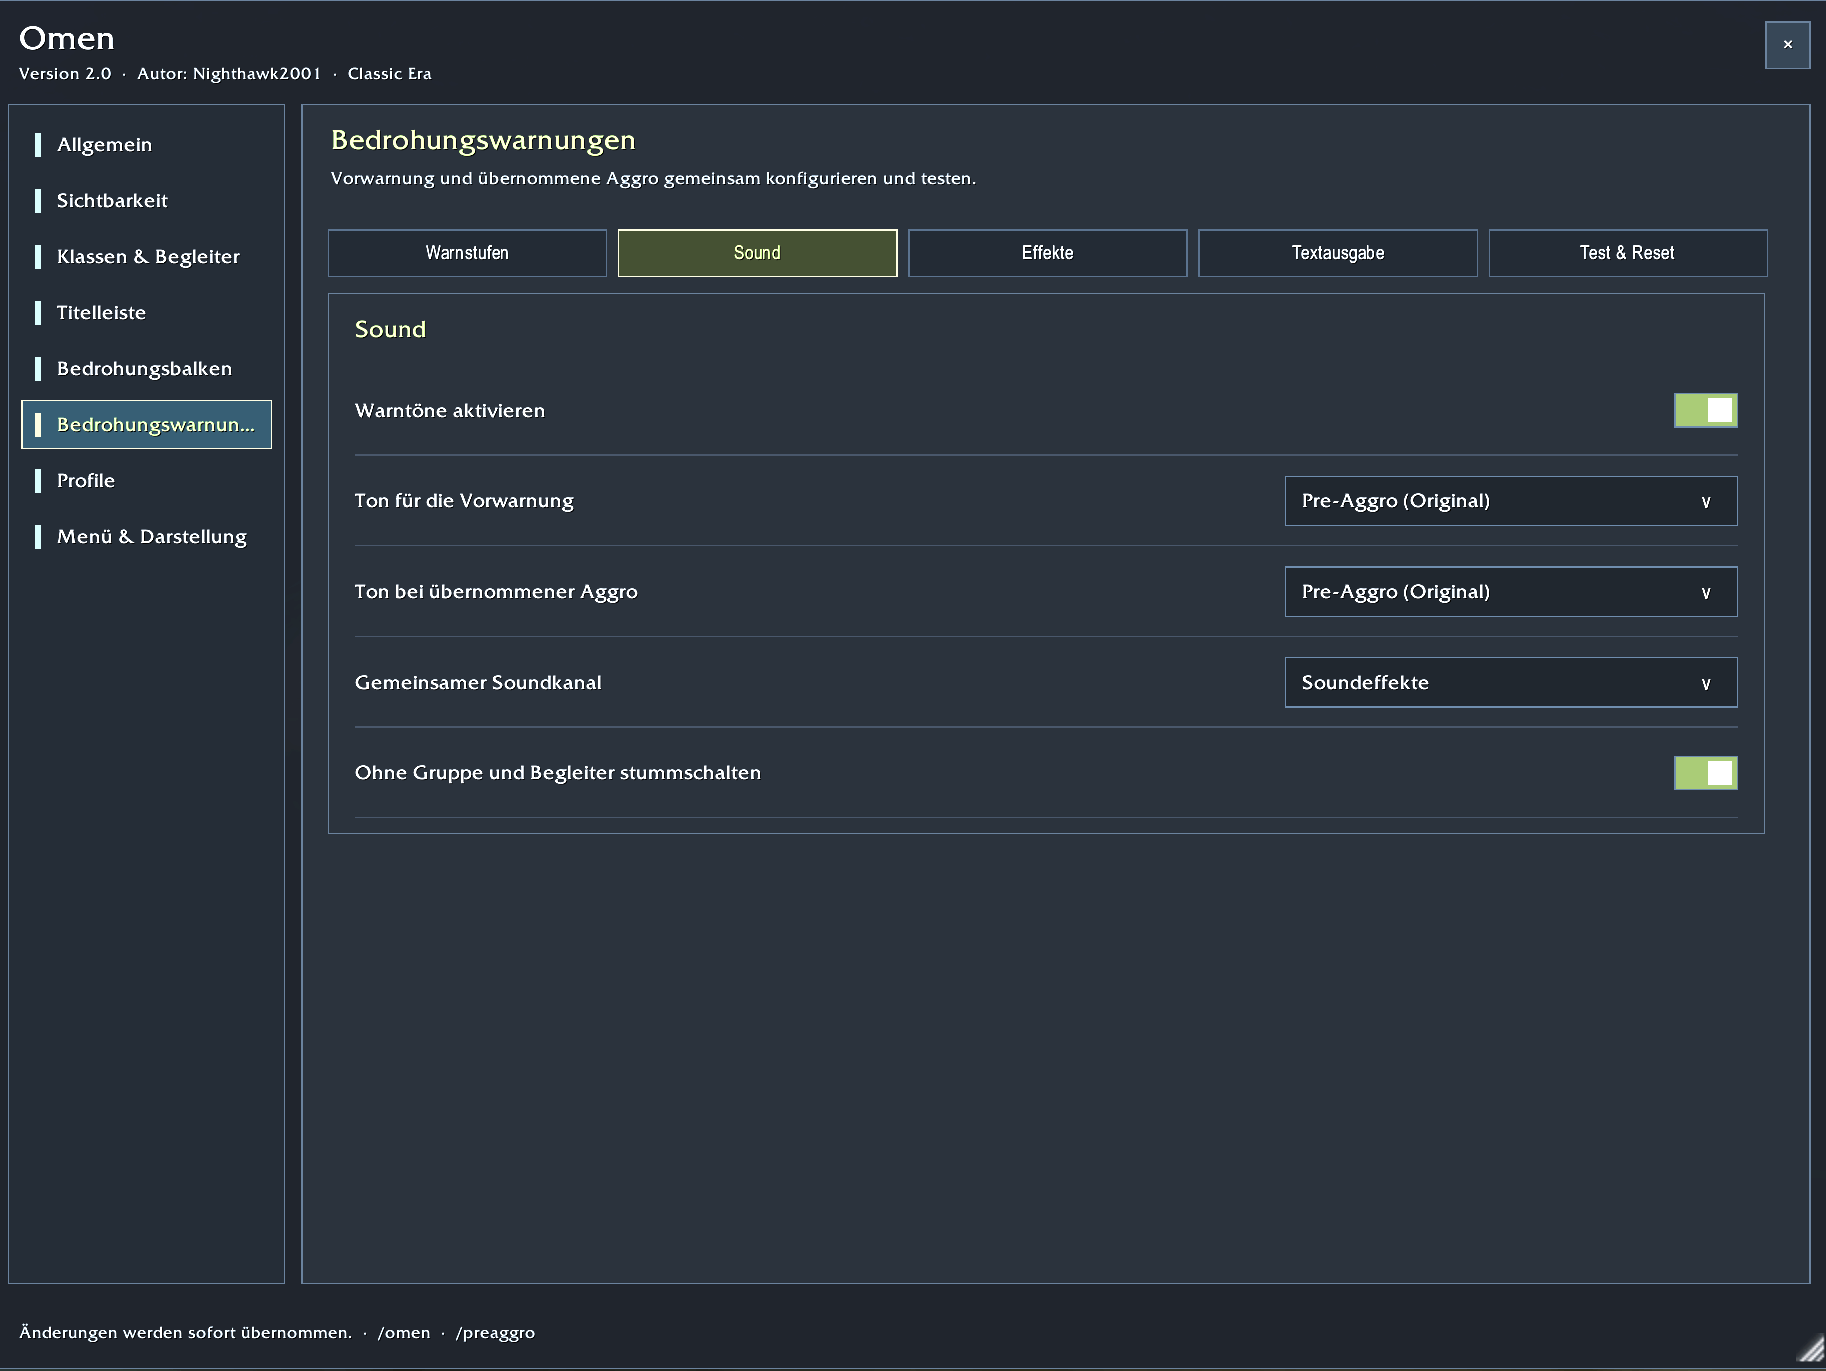Click the Autor: Nighthawk2001 text
This screenshot has width=1826, height=1371.
pos(229,74)
